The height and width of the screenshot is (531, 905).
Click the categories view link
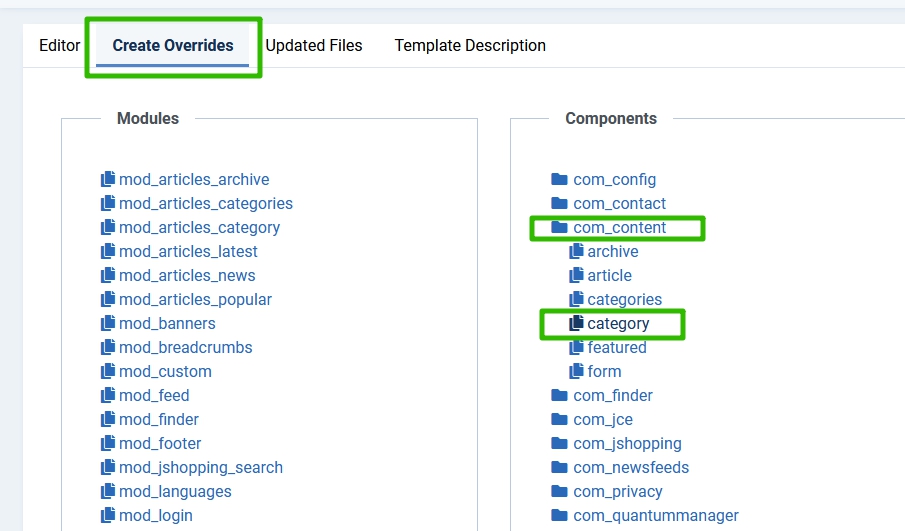pos(624,300)
